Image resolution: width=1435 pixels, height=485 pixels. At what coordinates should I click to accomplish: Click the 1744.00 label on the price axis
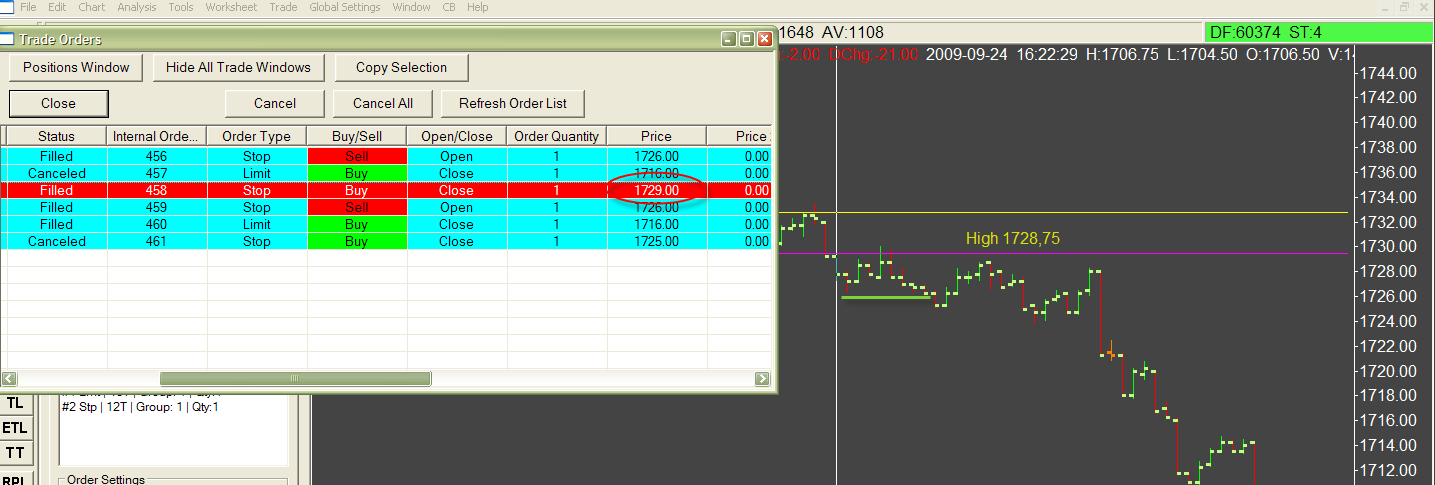click(1388, 73)
